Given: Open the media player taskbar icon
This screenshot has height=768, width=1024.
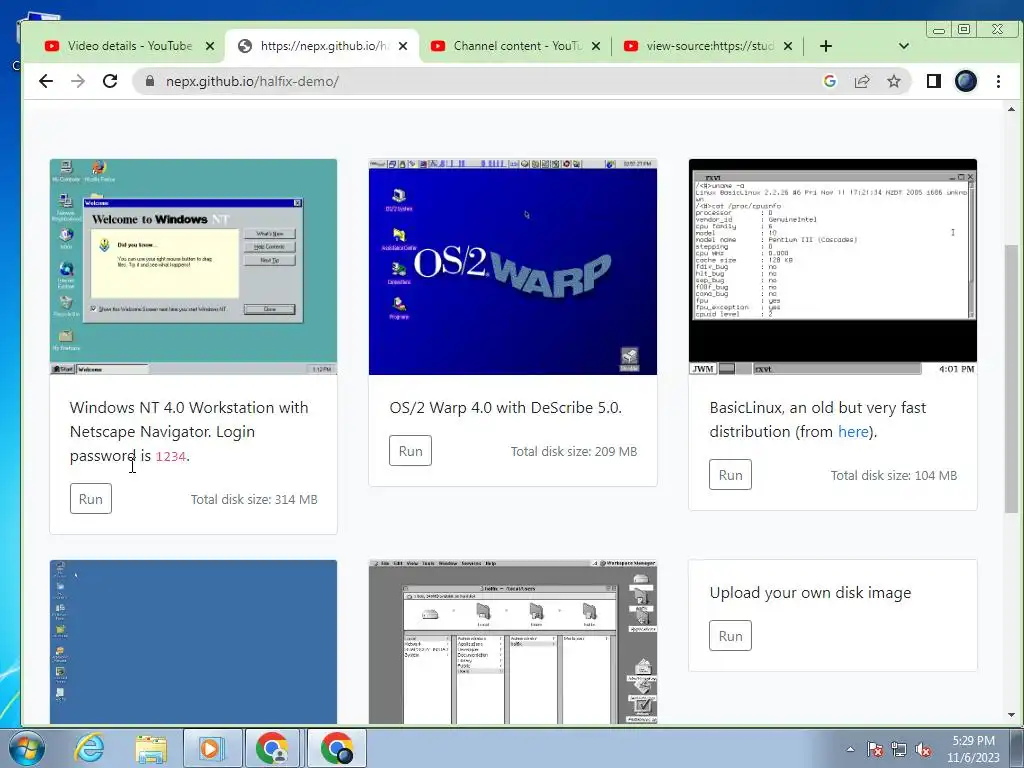Looking at the screenshot, I should click(212, 748).
